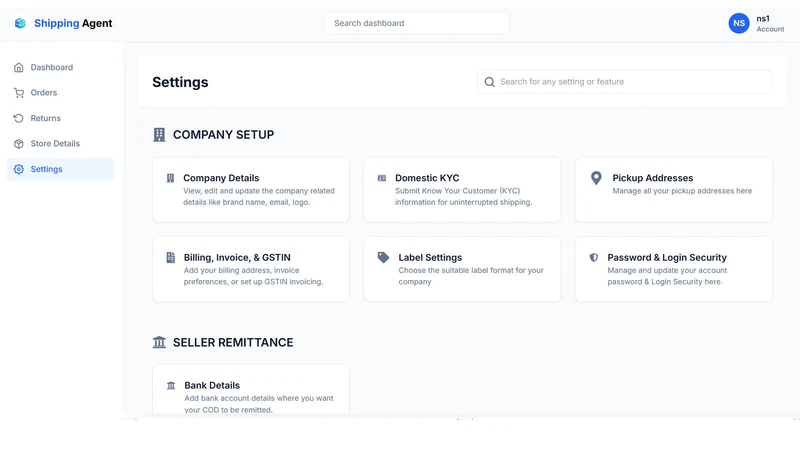Click the ns1 account name
This screenshot has height=450, width=800.
tap(763, 18)
